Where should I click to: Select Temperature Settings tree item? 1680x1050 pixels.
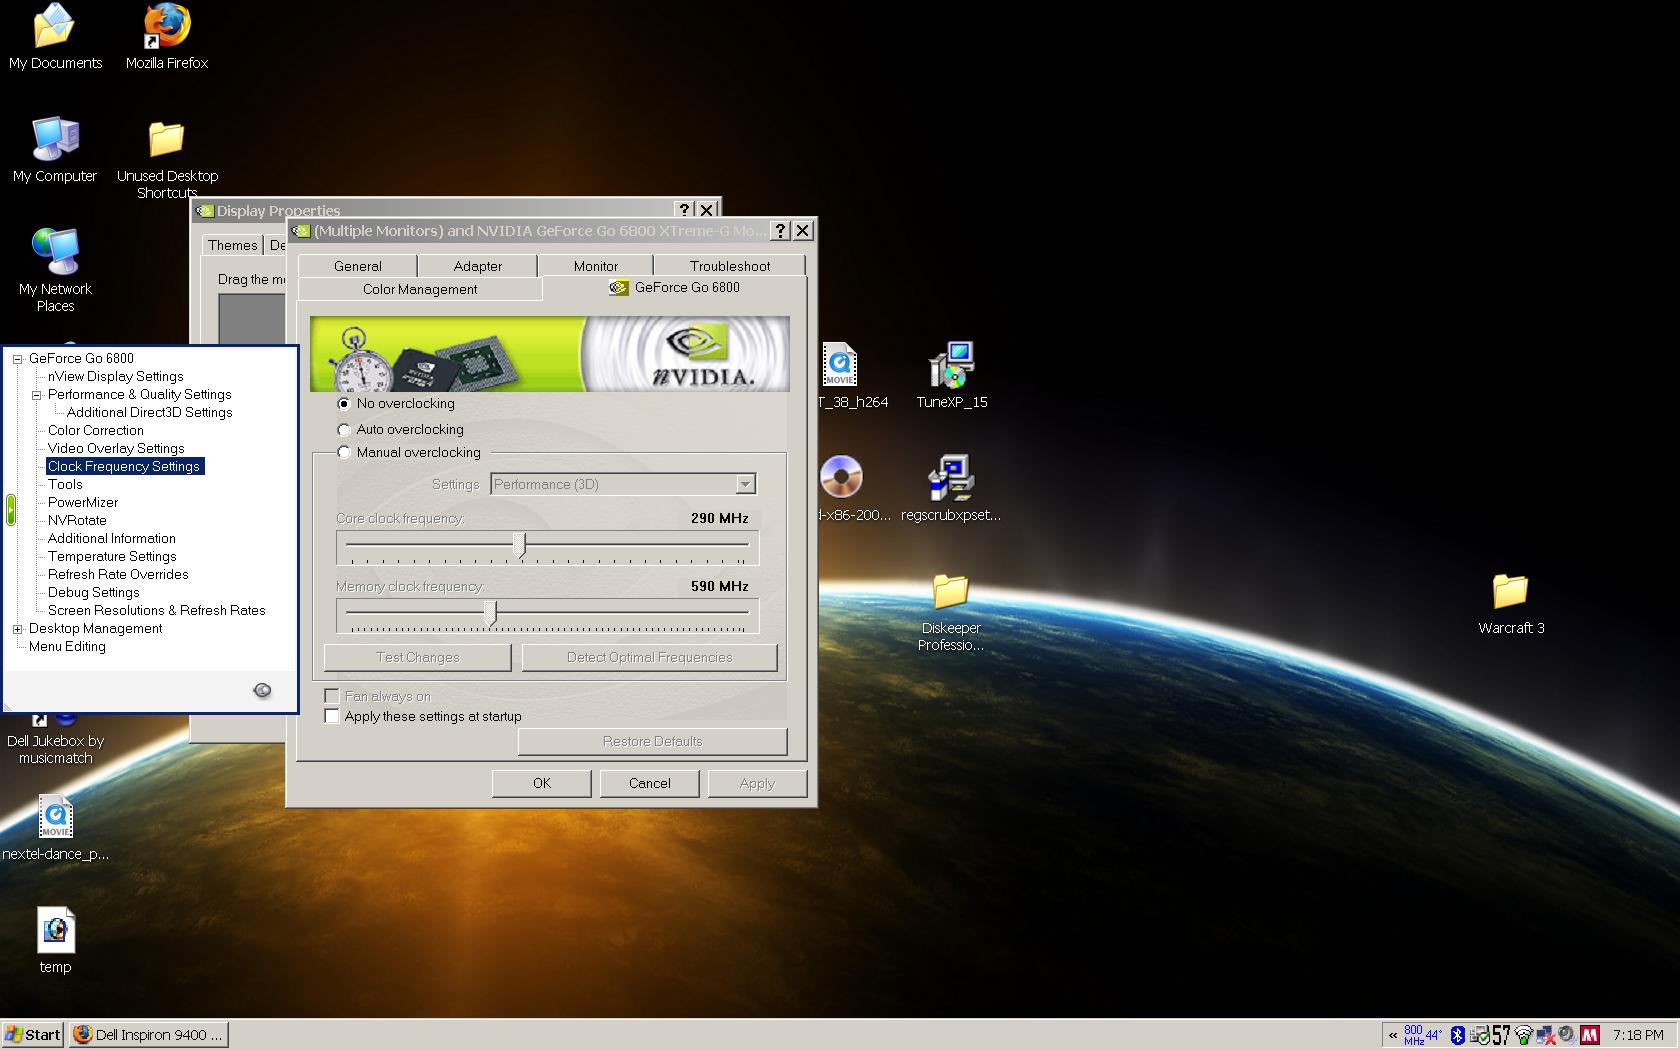pos(112,556)
